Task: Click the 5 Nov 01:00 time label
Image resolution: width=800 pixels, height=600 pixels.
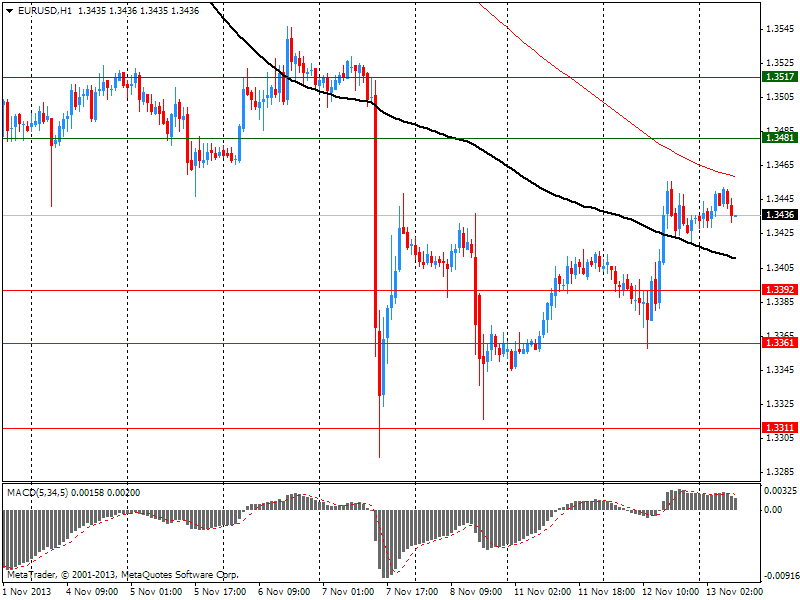Action: point(156,592)
